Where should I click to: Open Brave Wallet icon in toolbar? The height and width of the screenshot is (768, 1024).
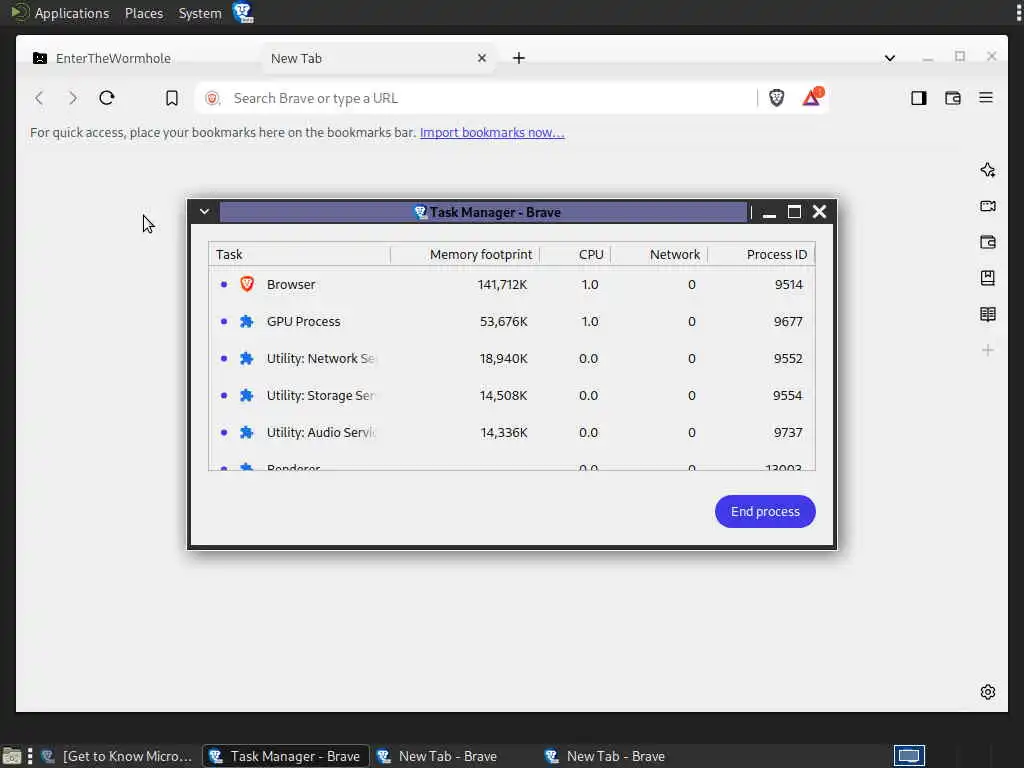click(952, 98)
